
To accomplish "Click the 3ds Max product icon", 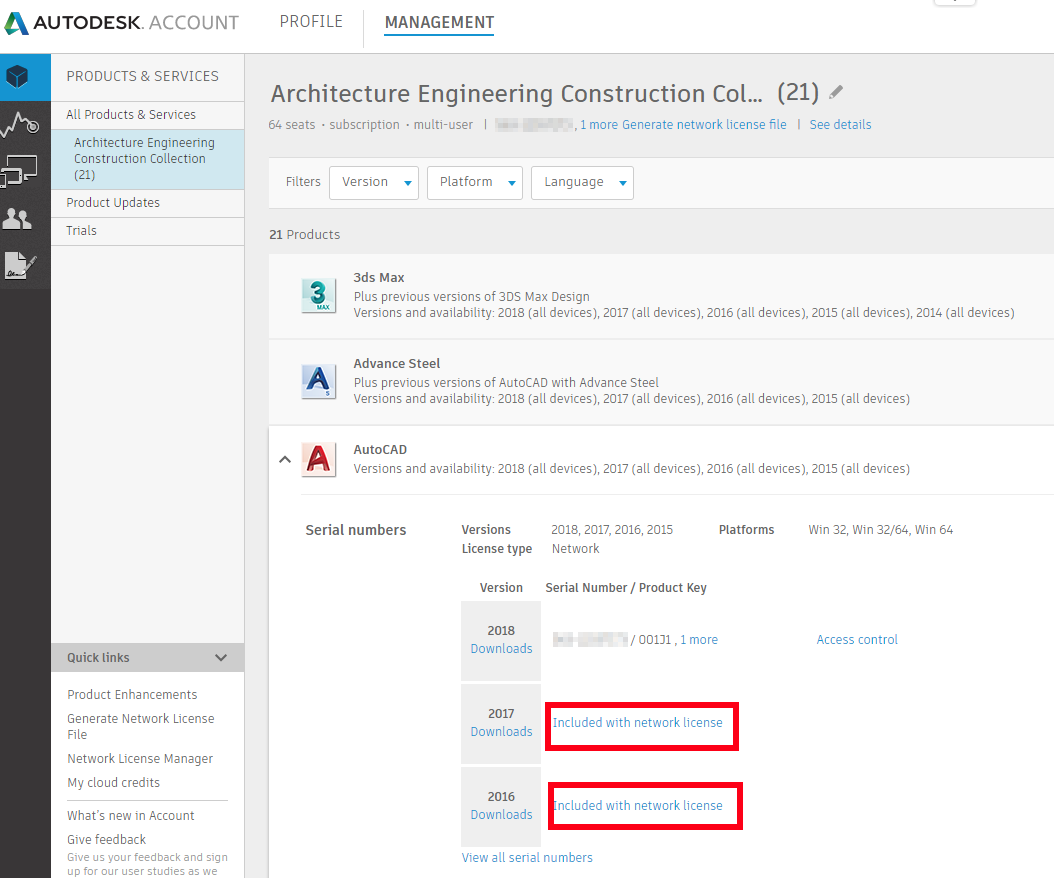I will (319, 295).
